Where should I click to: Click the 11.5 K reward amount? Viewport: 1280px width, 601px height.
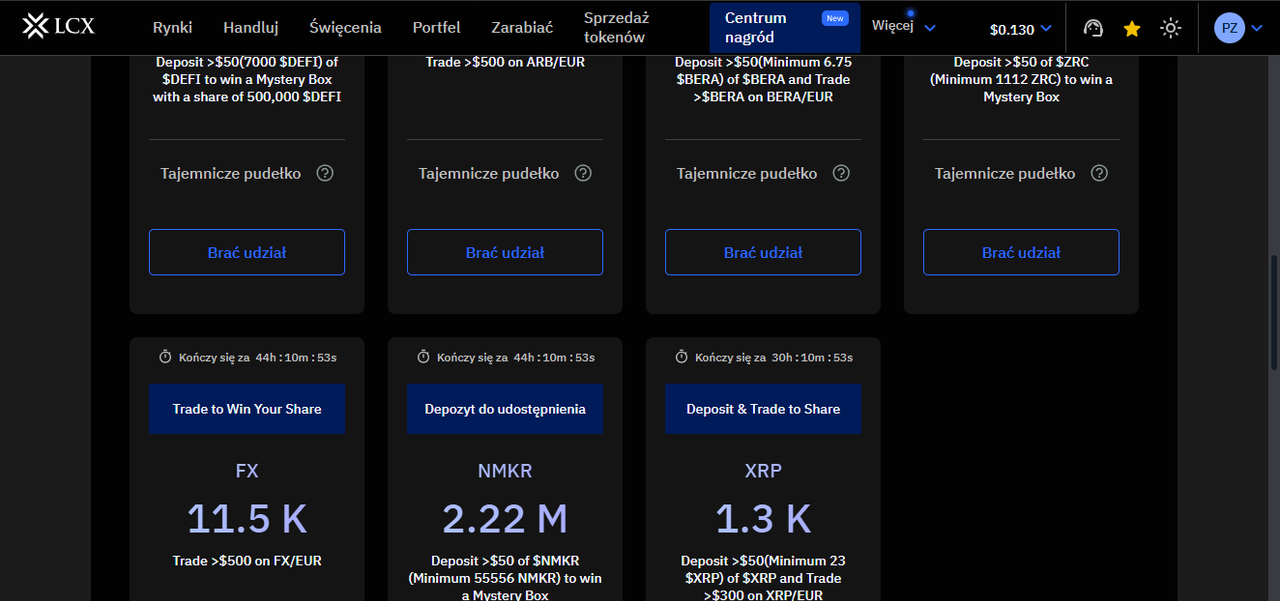click(247, 518)
